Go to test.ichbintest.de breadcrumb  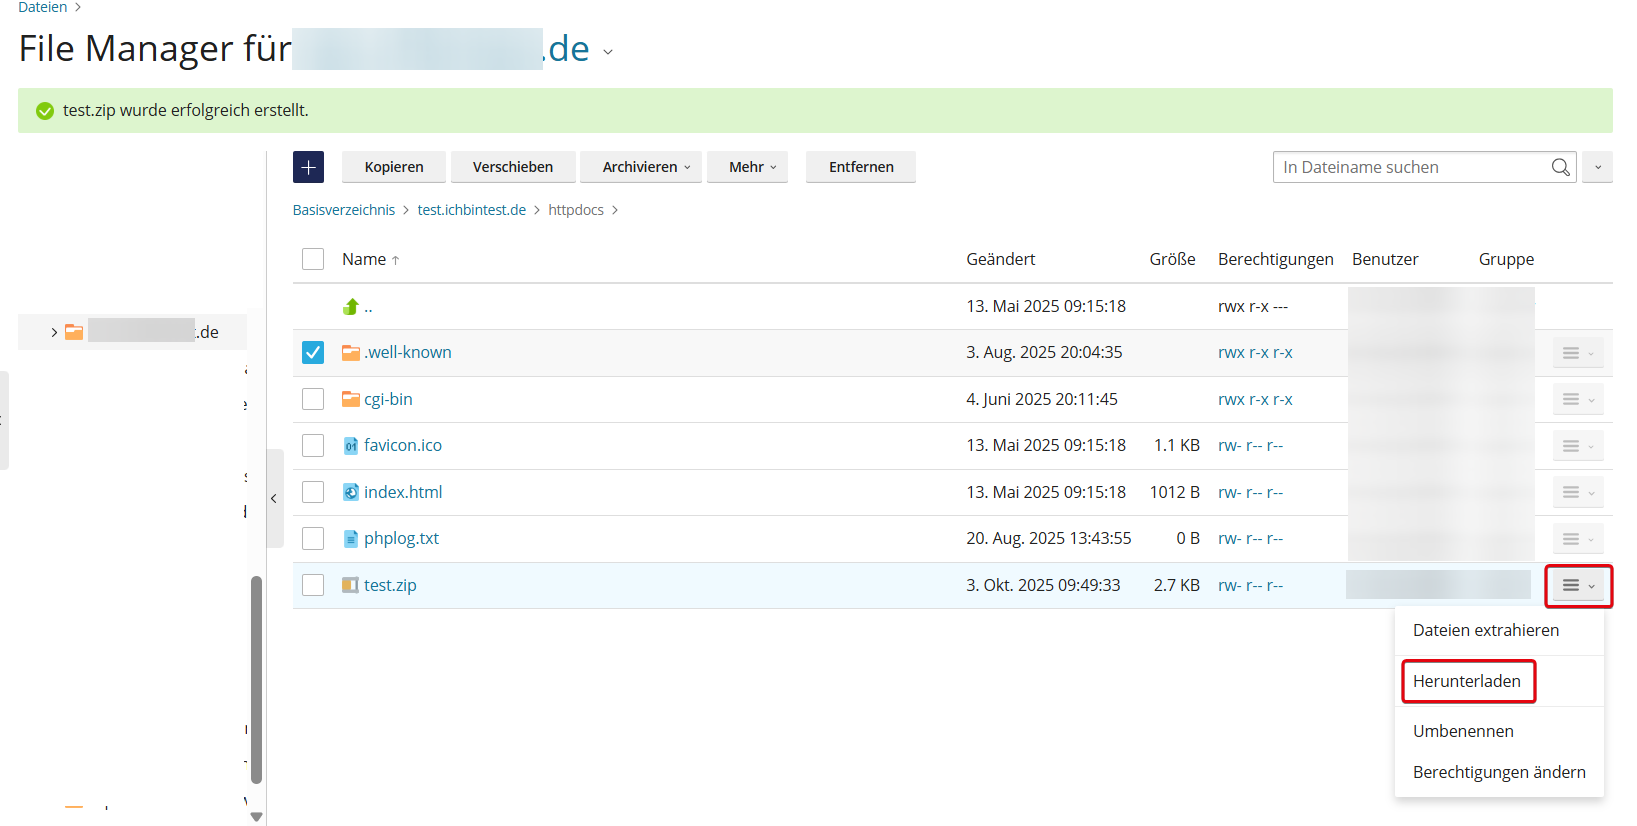tap(472, 210)
